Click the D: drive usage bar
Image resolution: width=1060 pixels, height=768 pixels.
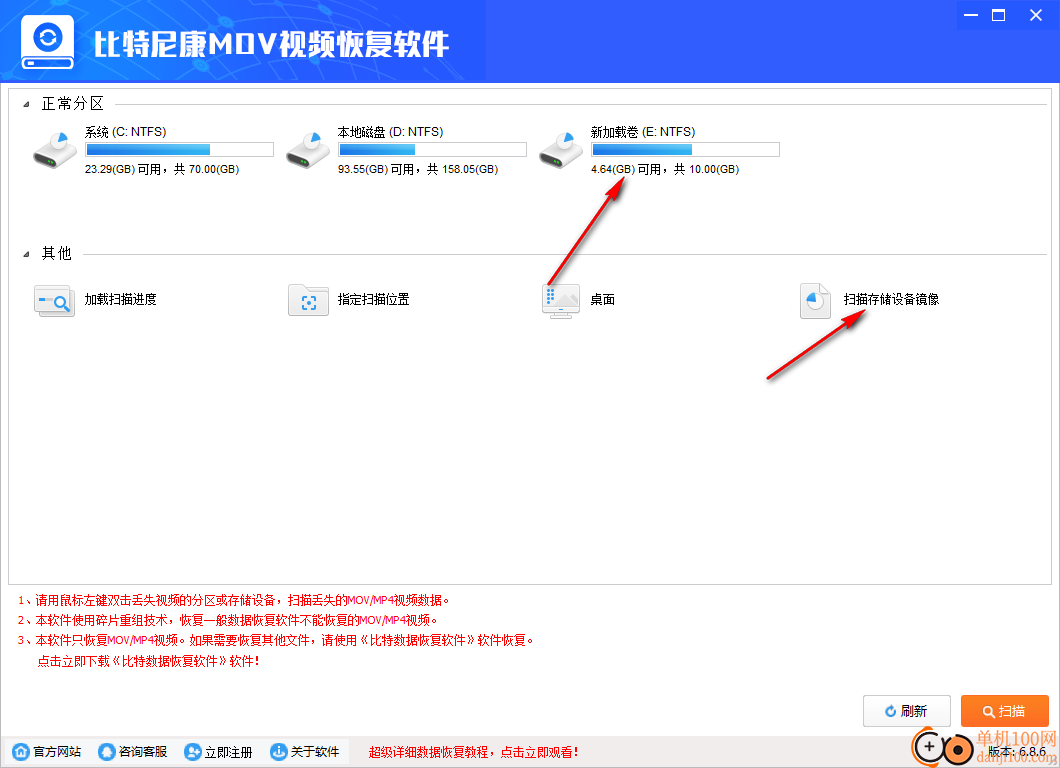pyautogui.click(x=432, y=149)
